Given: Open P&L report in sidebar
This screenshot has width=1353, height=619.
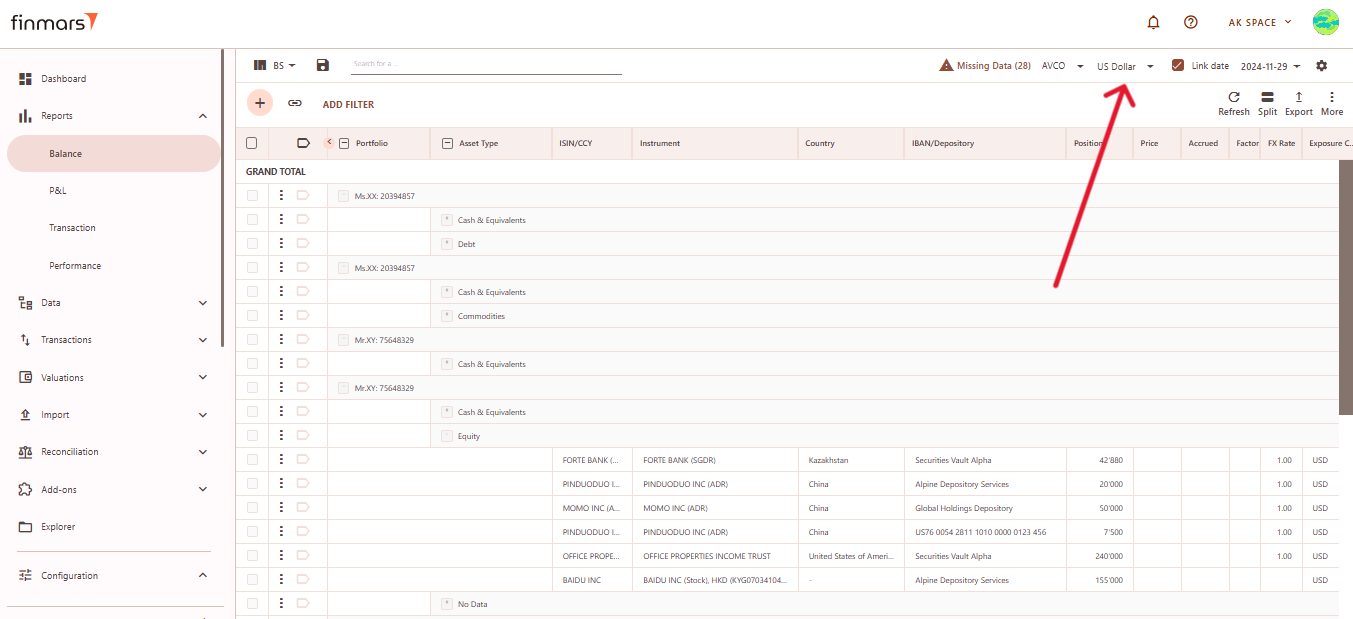Looking at the screenshot, I should pyautogui.click(x=58, y=191).
